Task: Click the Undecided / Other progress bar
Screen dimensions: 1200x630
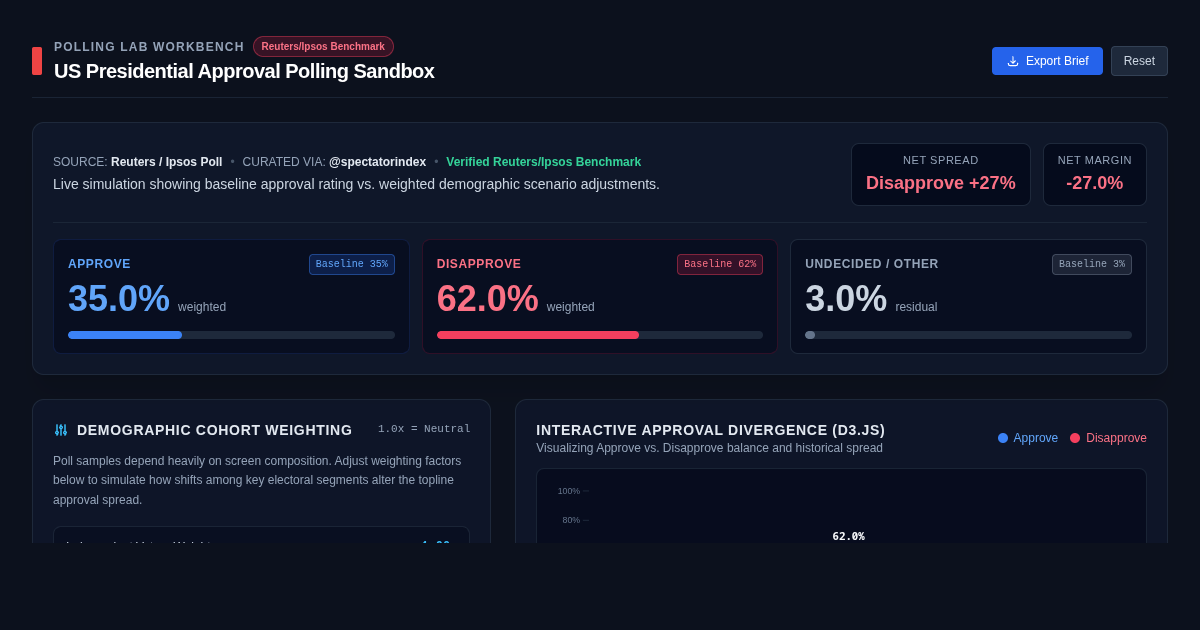Action: coord(968,335)
